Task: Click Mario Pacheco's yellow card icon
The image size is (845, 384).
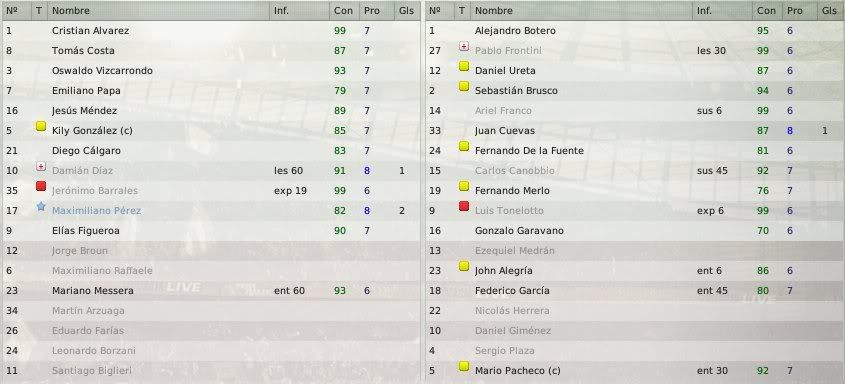Action: click(x=463, y=366)
